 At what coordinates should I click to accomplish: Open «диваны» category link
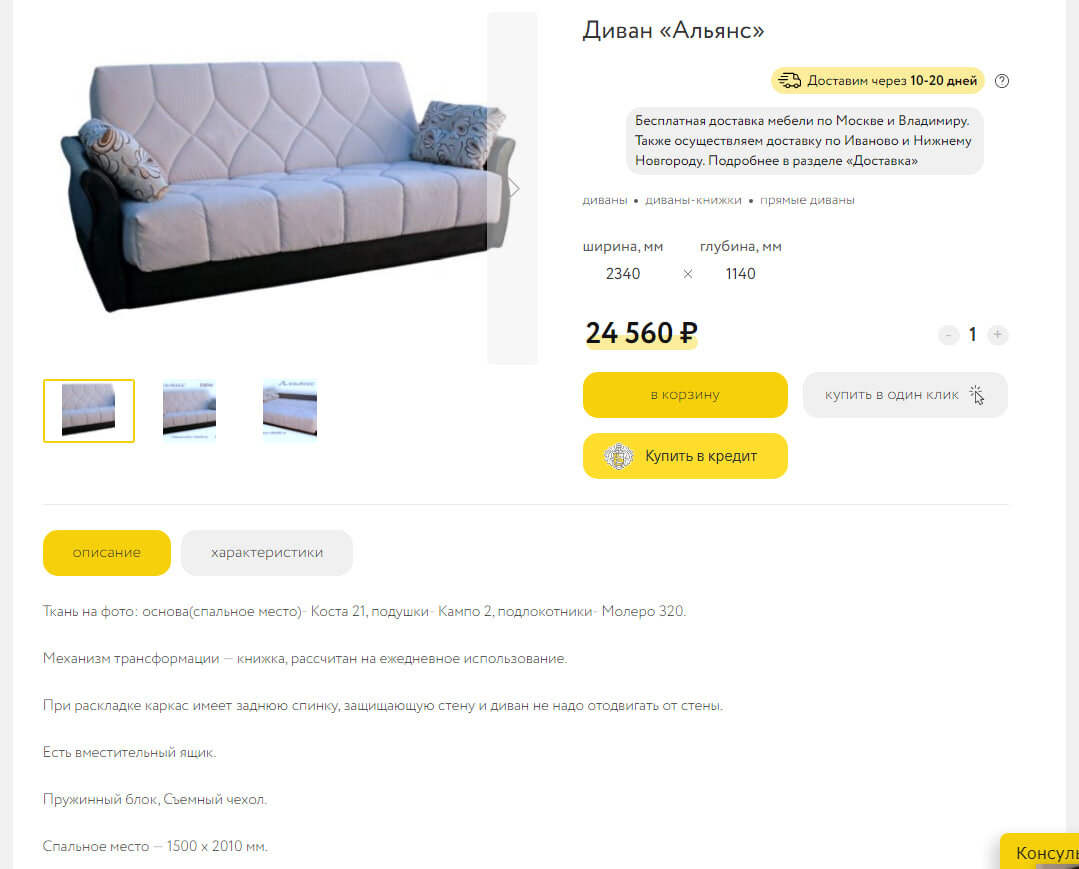coord(605,200)
